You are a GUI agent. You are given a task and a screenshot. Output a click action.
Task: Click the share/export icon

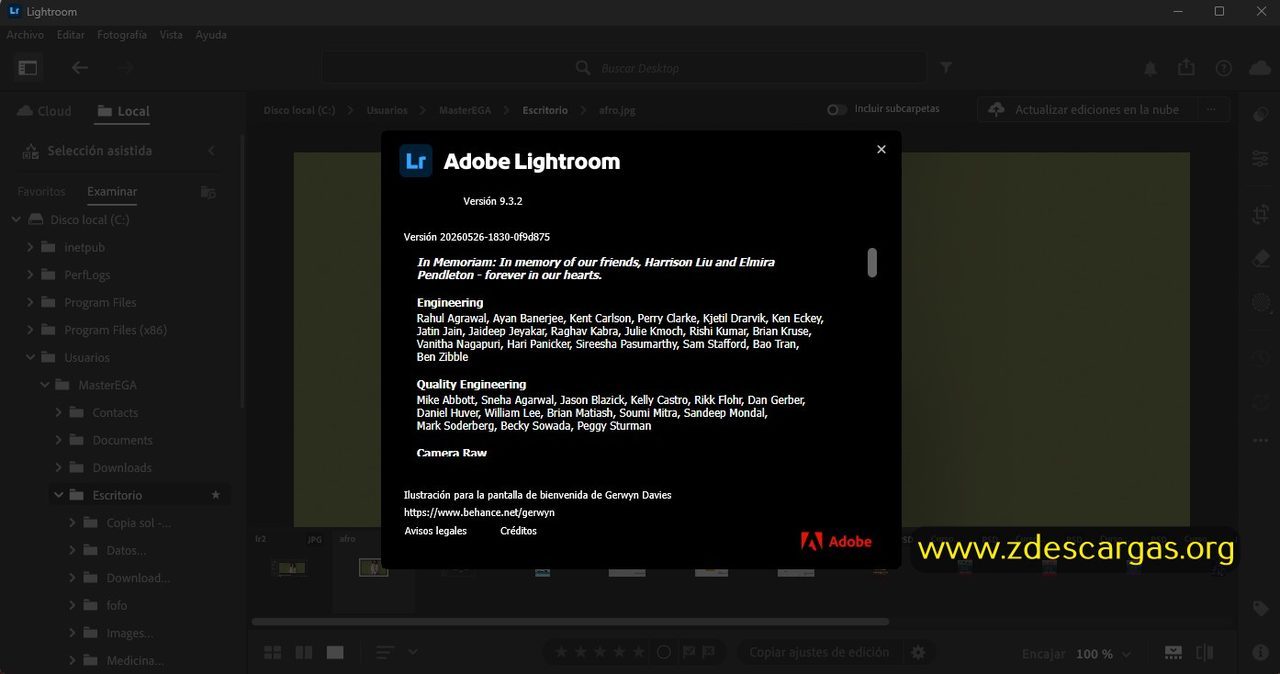[x=1186, y=67]
